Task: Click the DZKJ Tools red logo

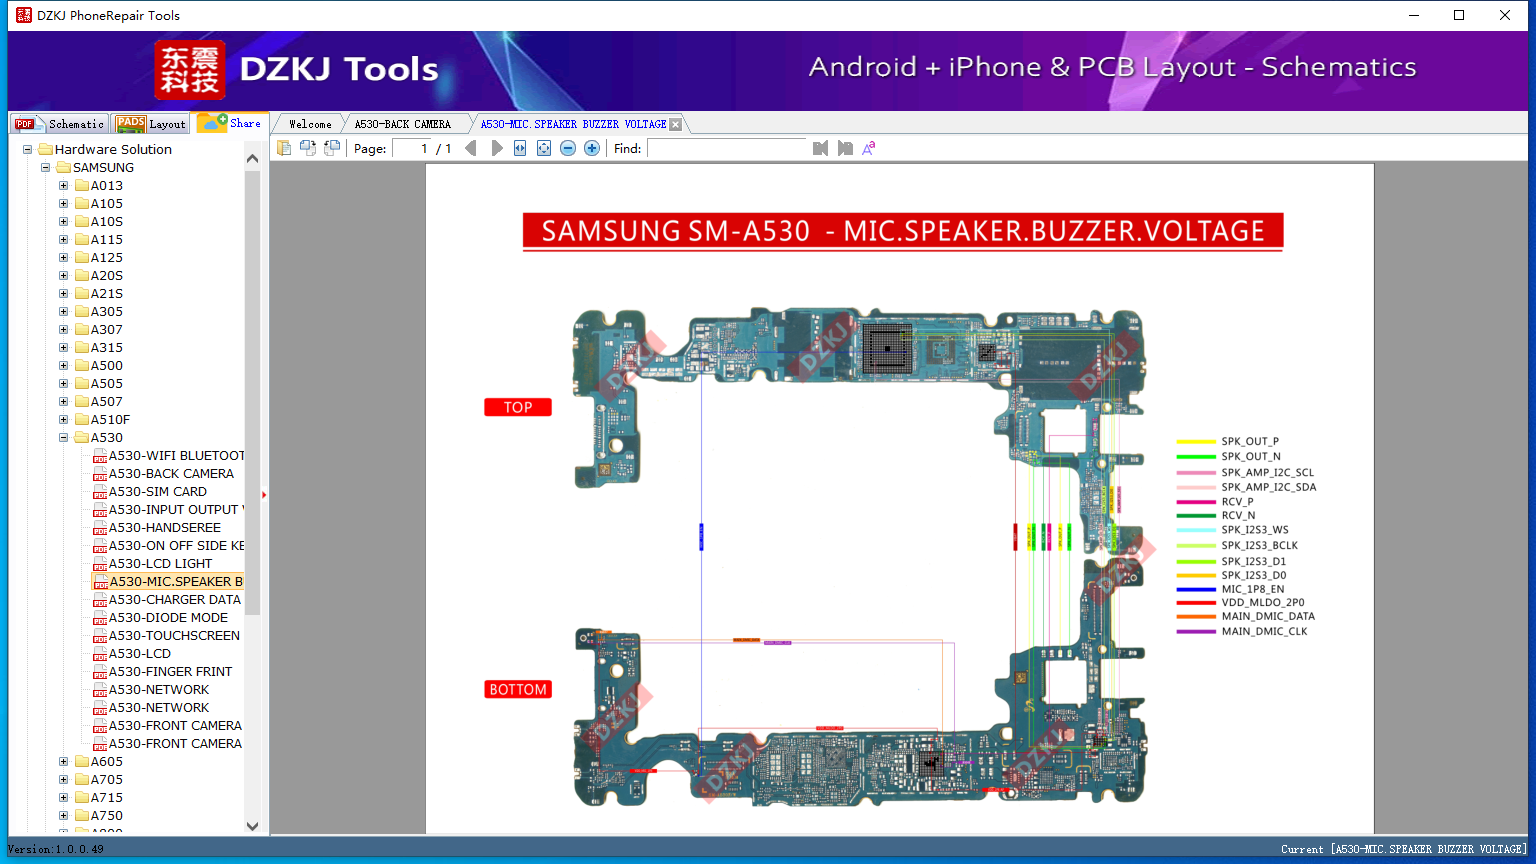Action: [190, 70]
